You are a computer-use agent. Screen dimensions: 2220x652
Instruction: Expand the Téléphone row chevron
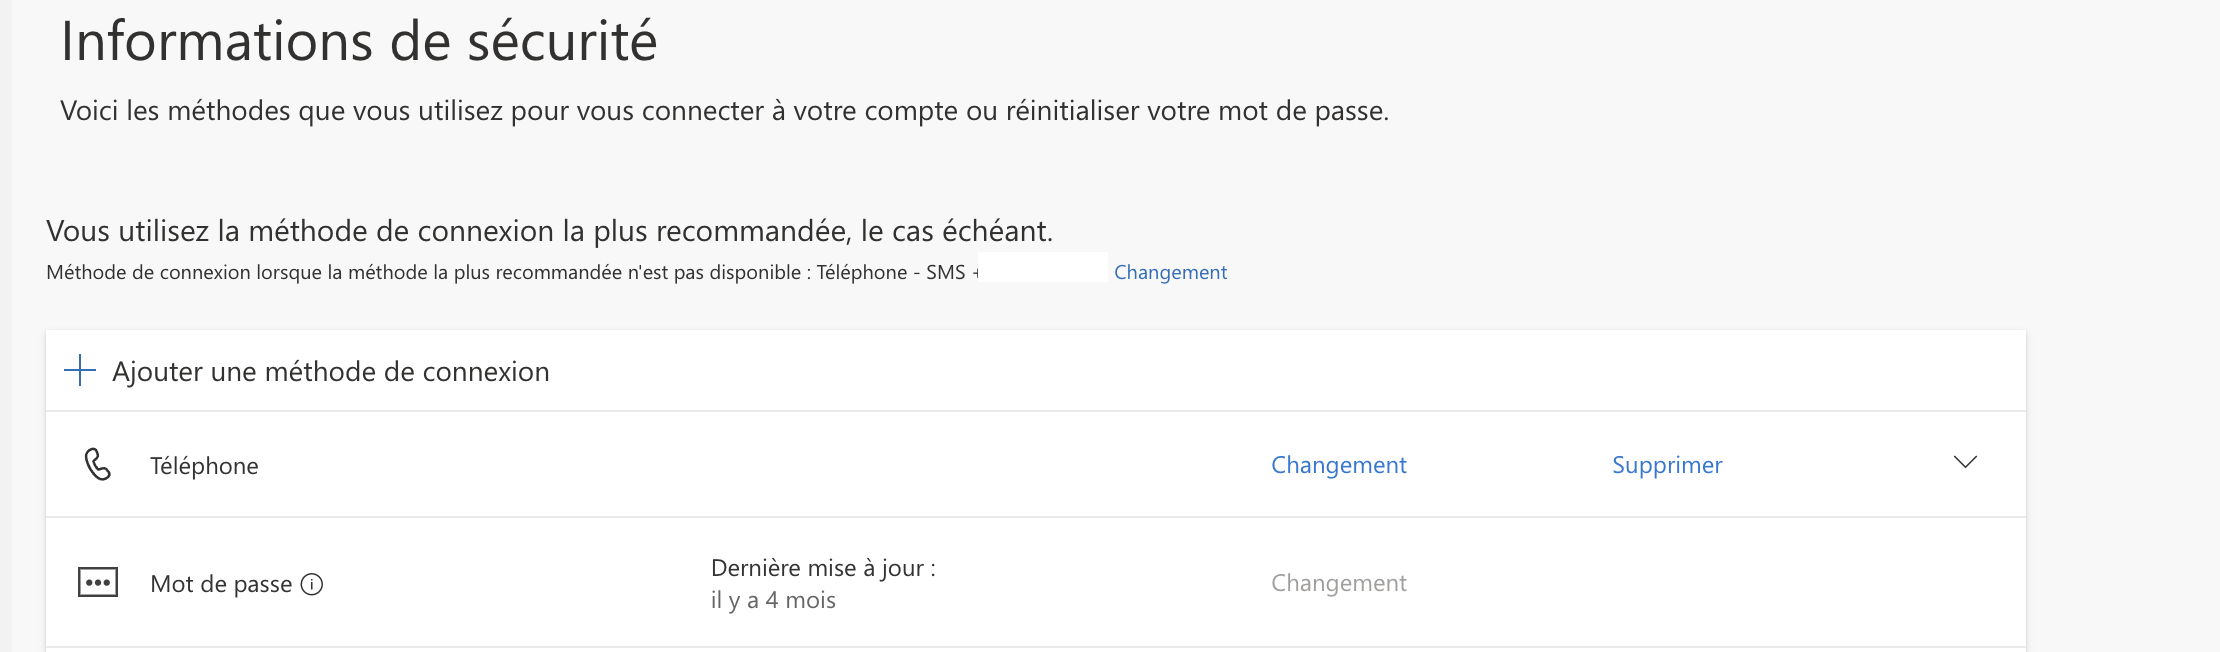click(x=1965, y=463)
